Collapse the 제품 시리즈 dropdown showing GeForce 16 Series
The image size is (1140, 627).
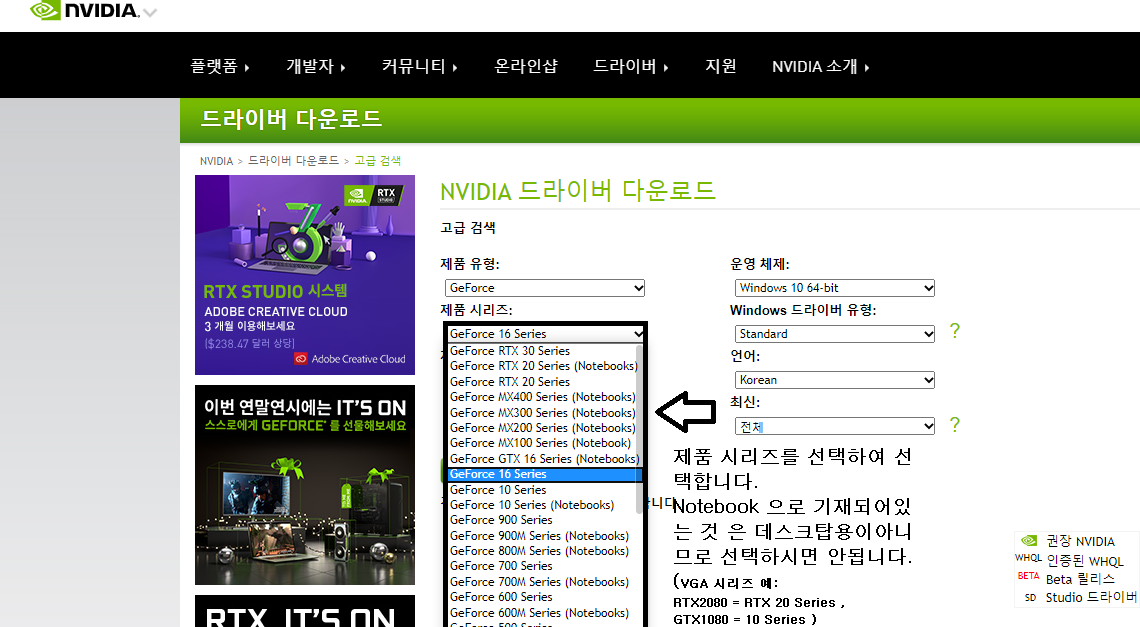(545, 334)
